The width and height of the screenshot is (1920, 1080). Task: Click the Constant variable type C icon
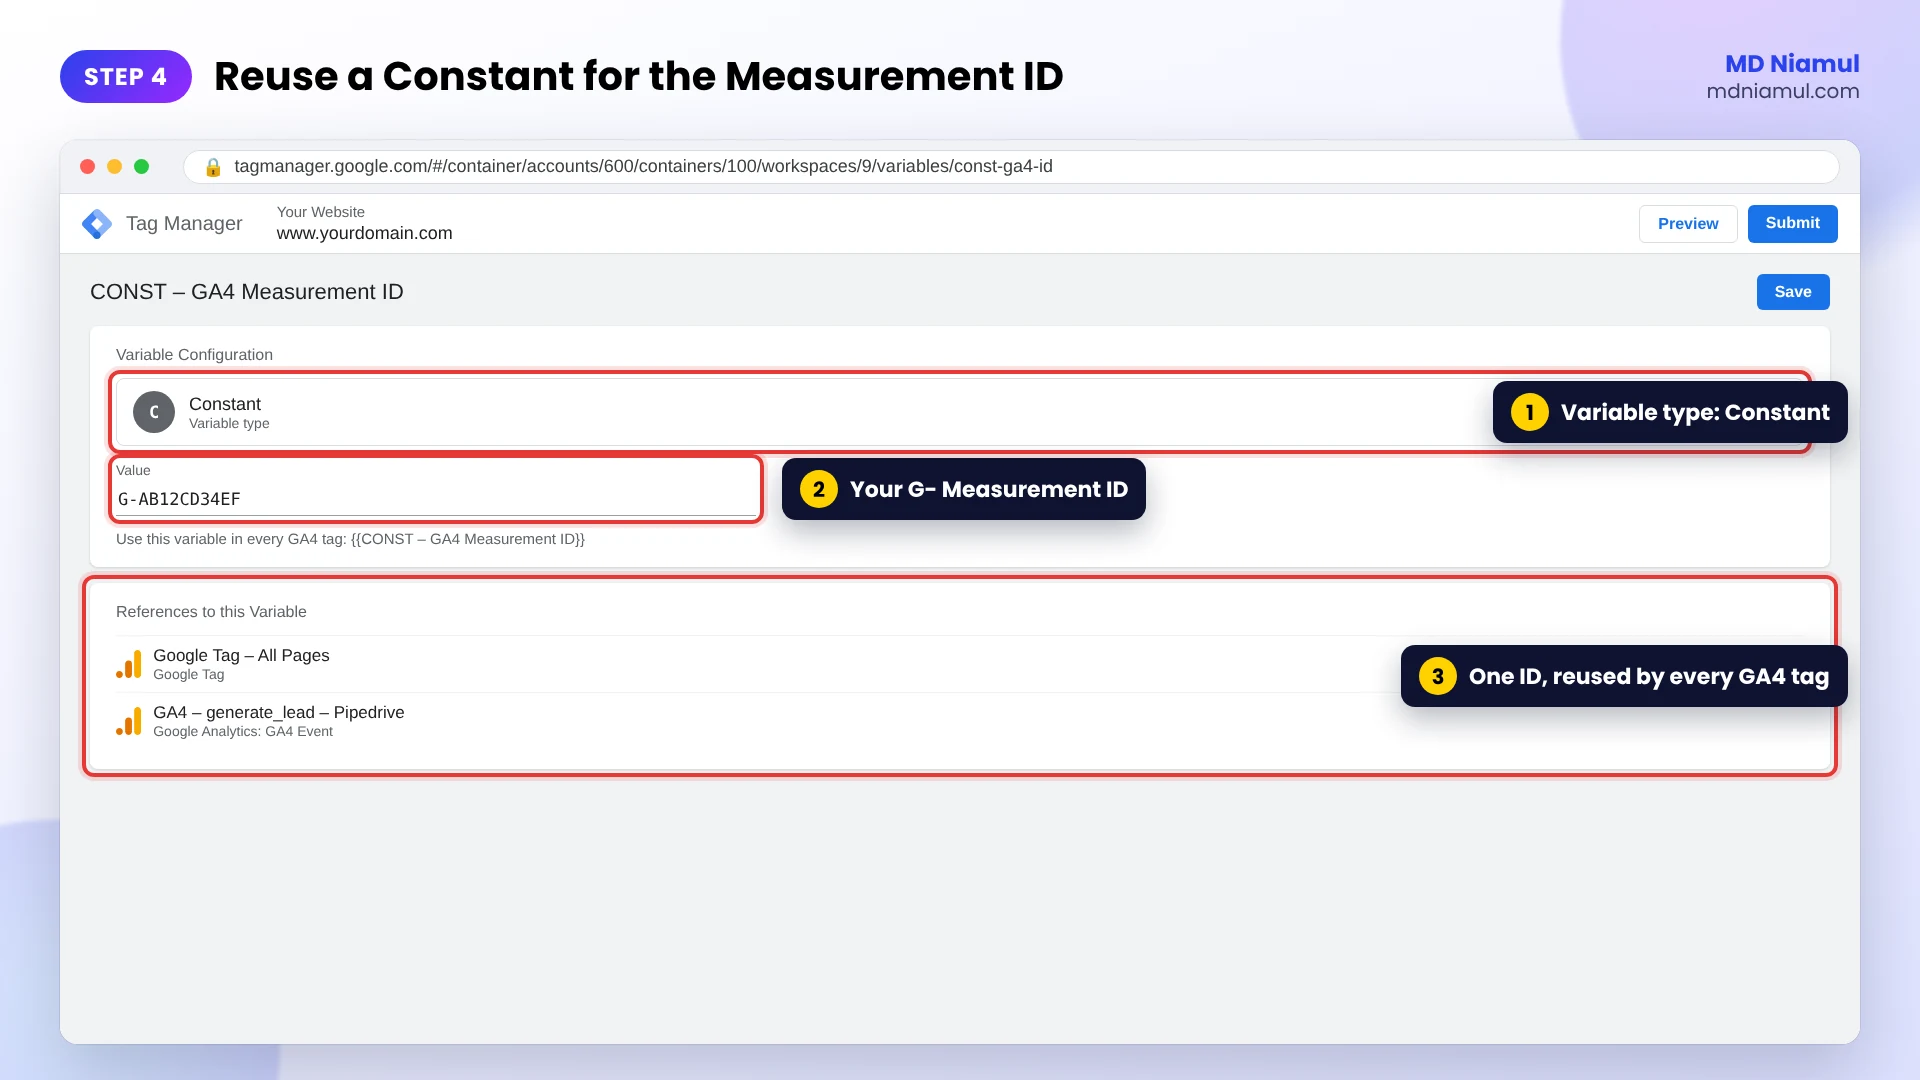154,412
